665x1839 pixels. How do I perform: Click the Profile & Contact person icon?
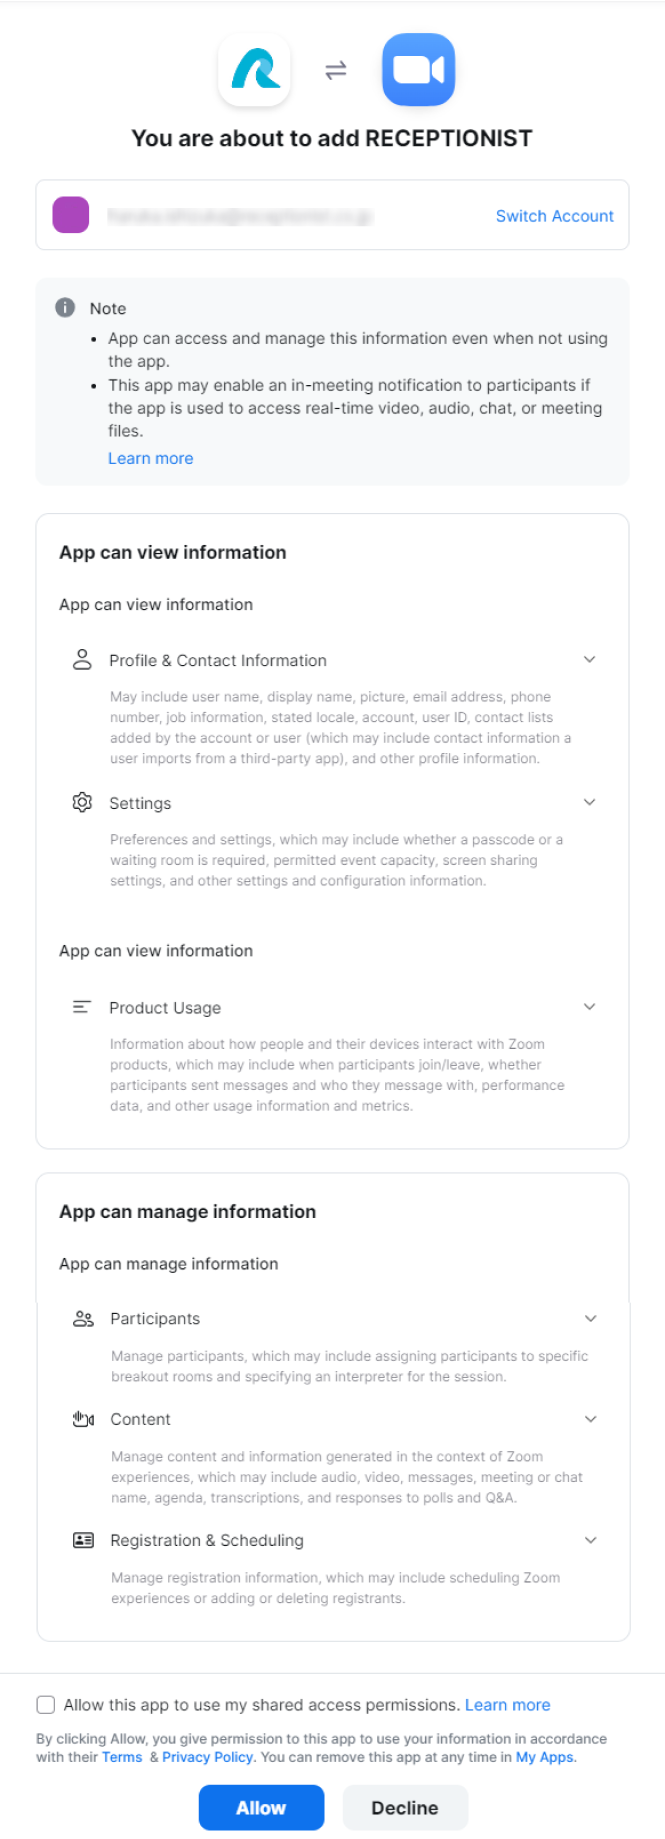[x=82, y=660]
